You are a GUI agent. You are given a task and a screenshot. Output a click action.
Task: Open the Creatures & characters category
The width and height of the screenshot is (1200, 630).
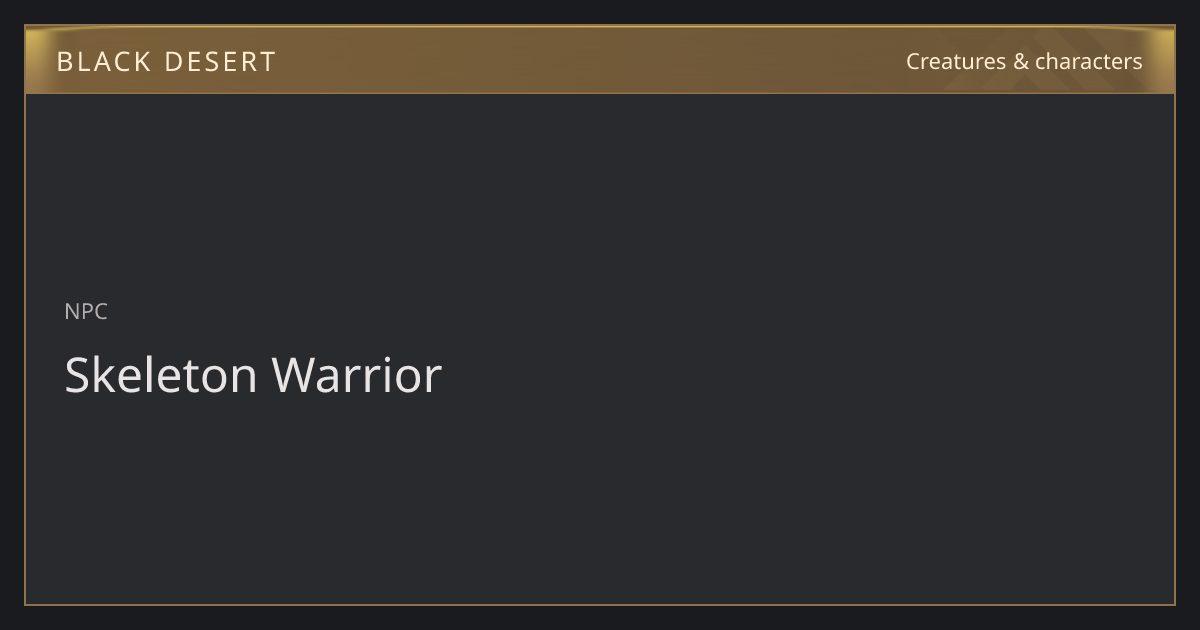click(x=1024, y=61)
